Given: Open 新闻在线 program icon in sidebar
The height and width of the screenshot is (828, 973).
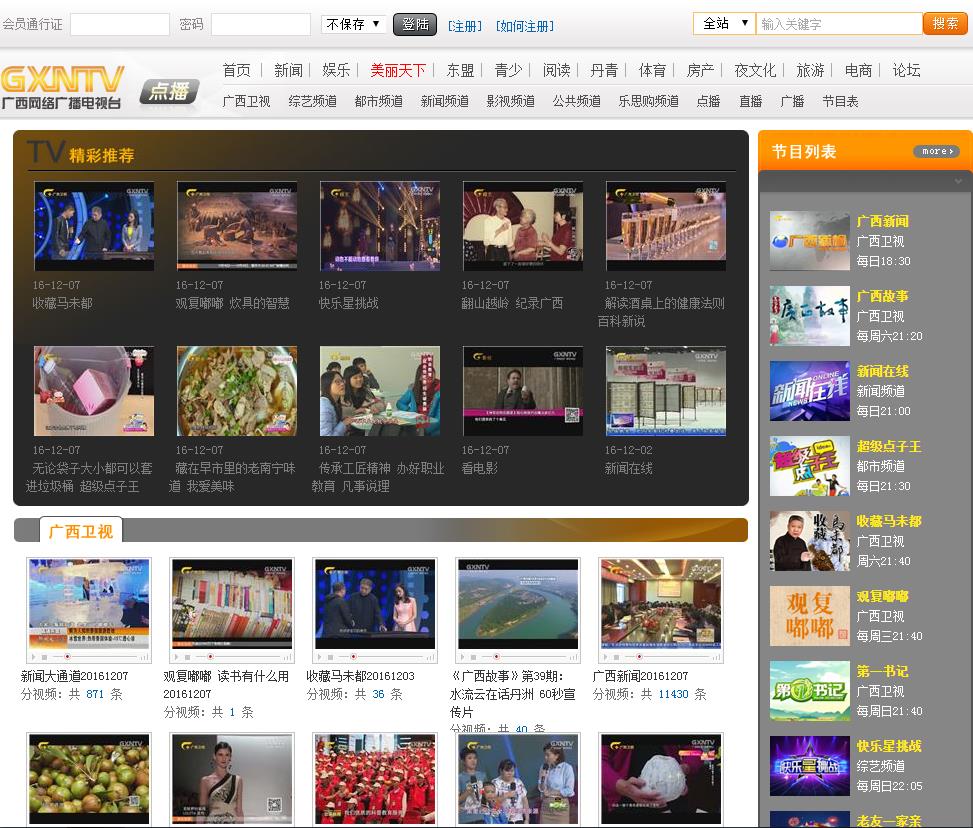Looking at the screenshot, I should coord(810,391).
